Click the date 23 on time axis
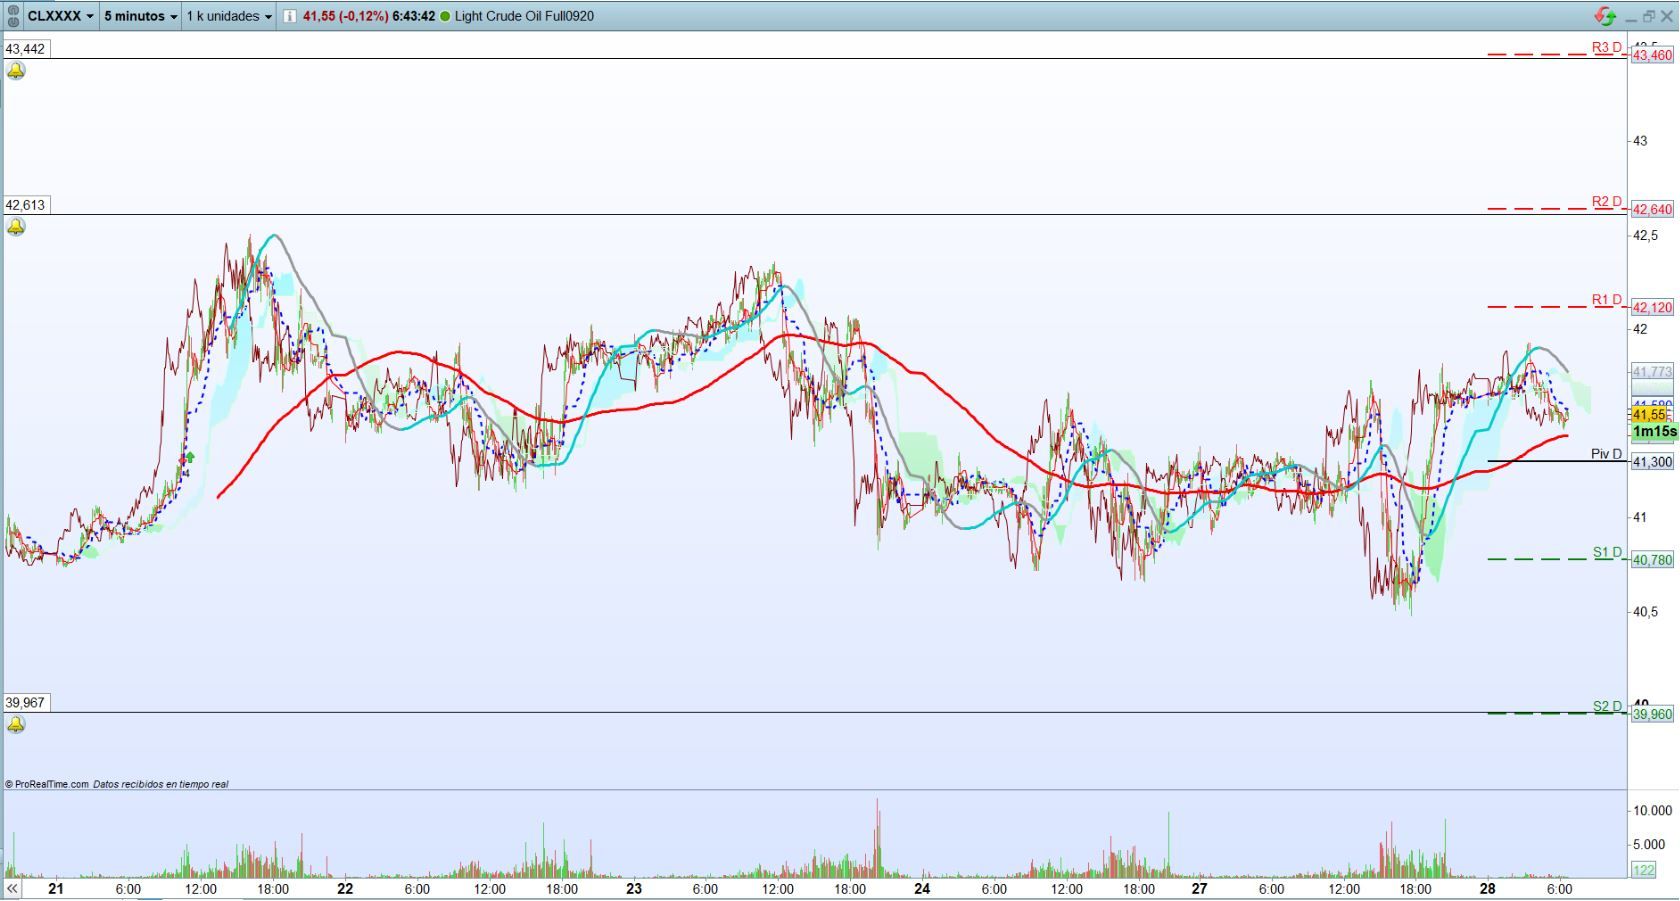 [633, 888]
